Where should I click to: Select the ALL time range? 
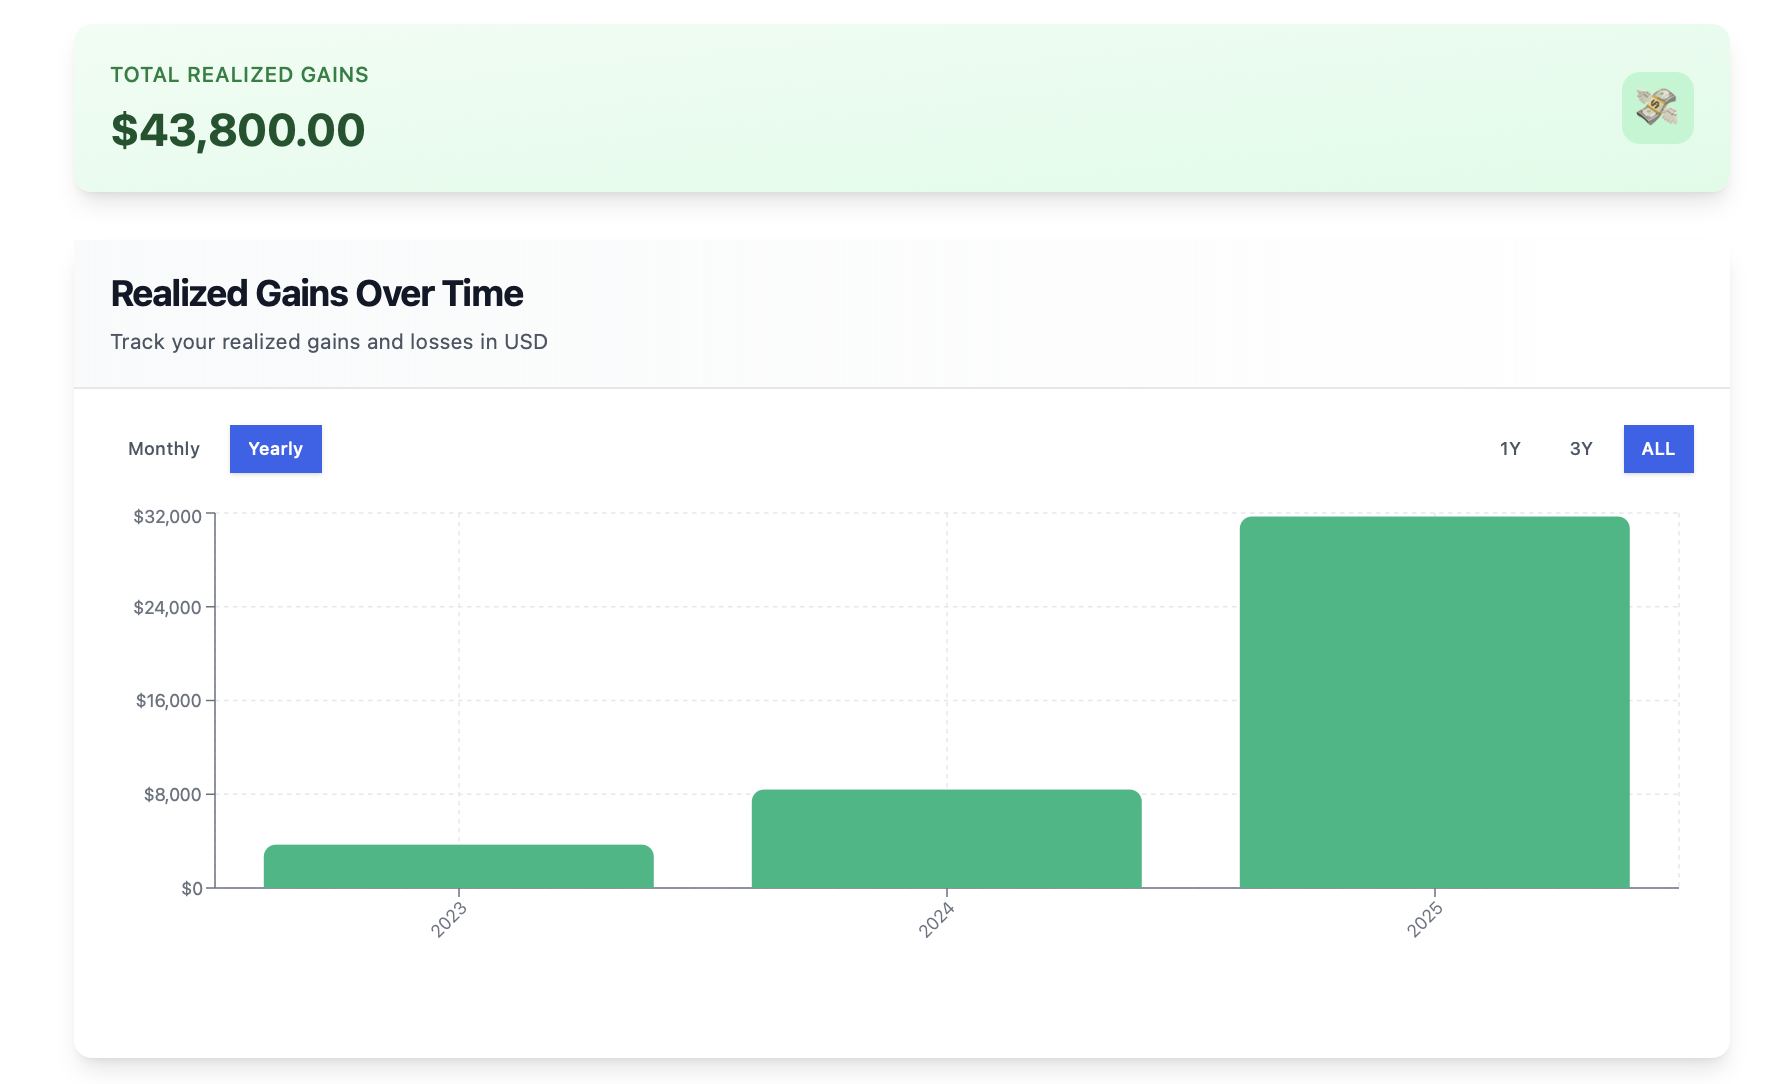1658,449
